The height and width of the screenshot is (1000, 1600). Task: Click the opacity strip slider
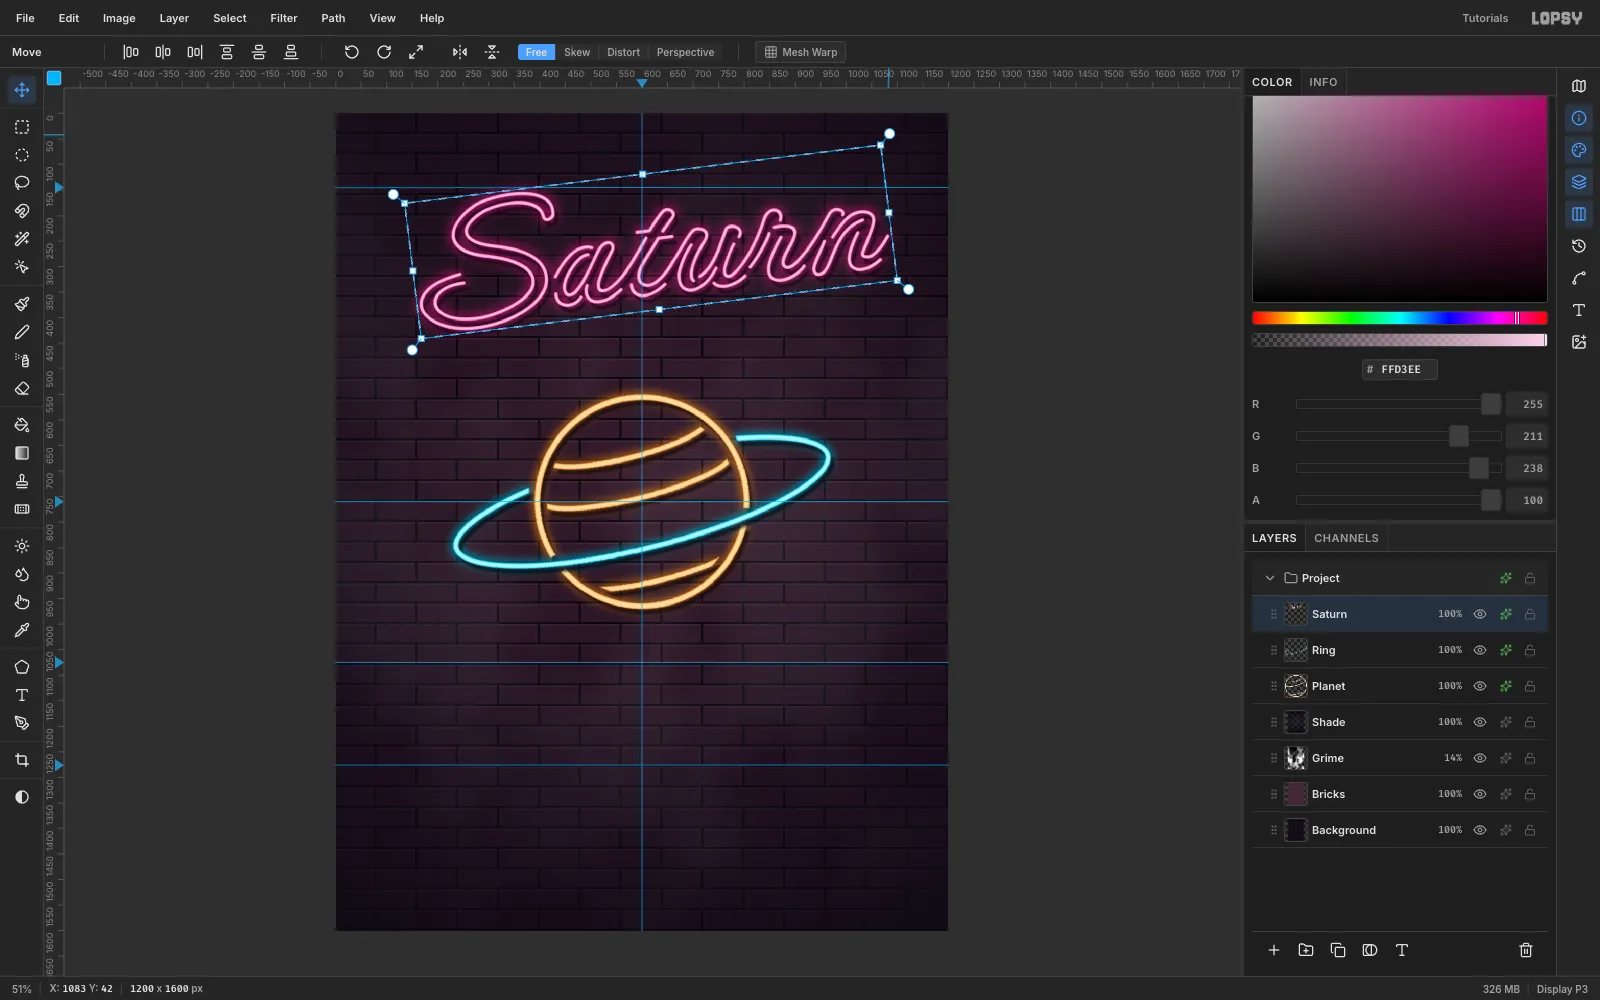(1400, 340)
